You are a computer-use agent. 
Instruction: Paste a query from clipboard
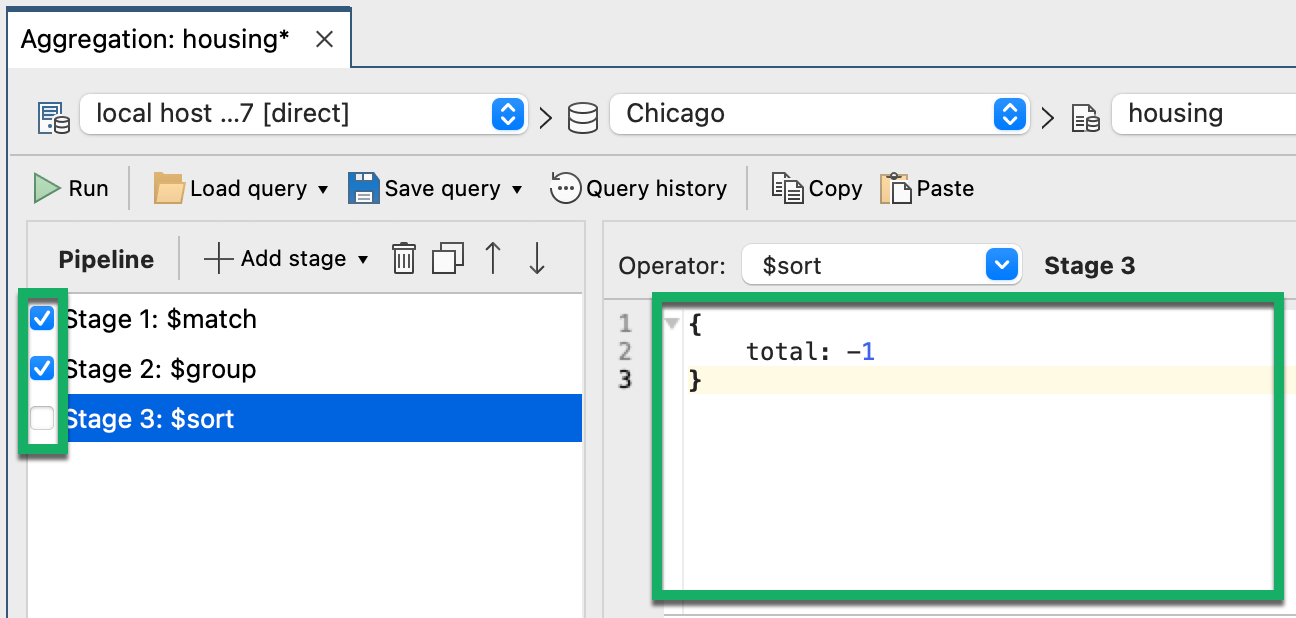[926, 188]
